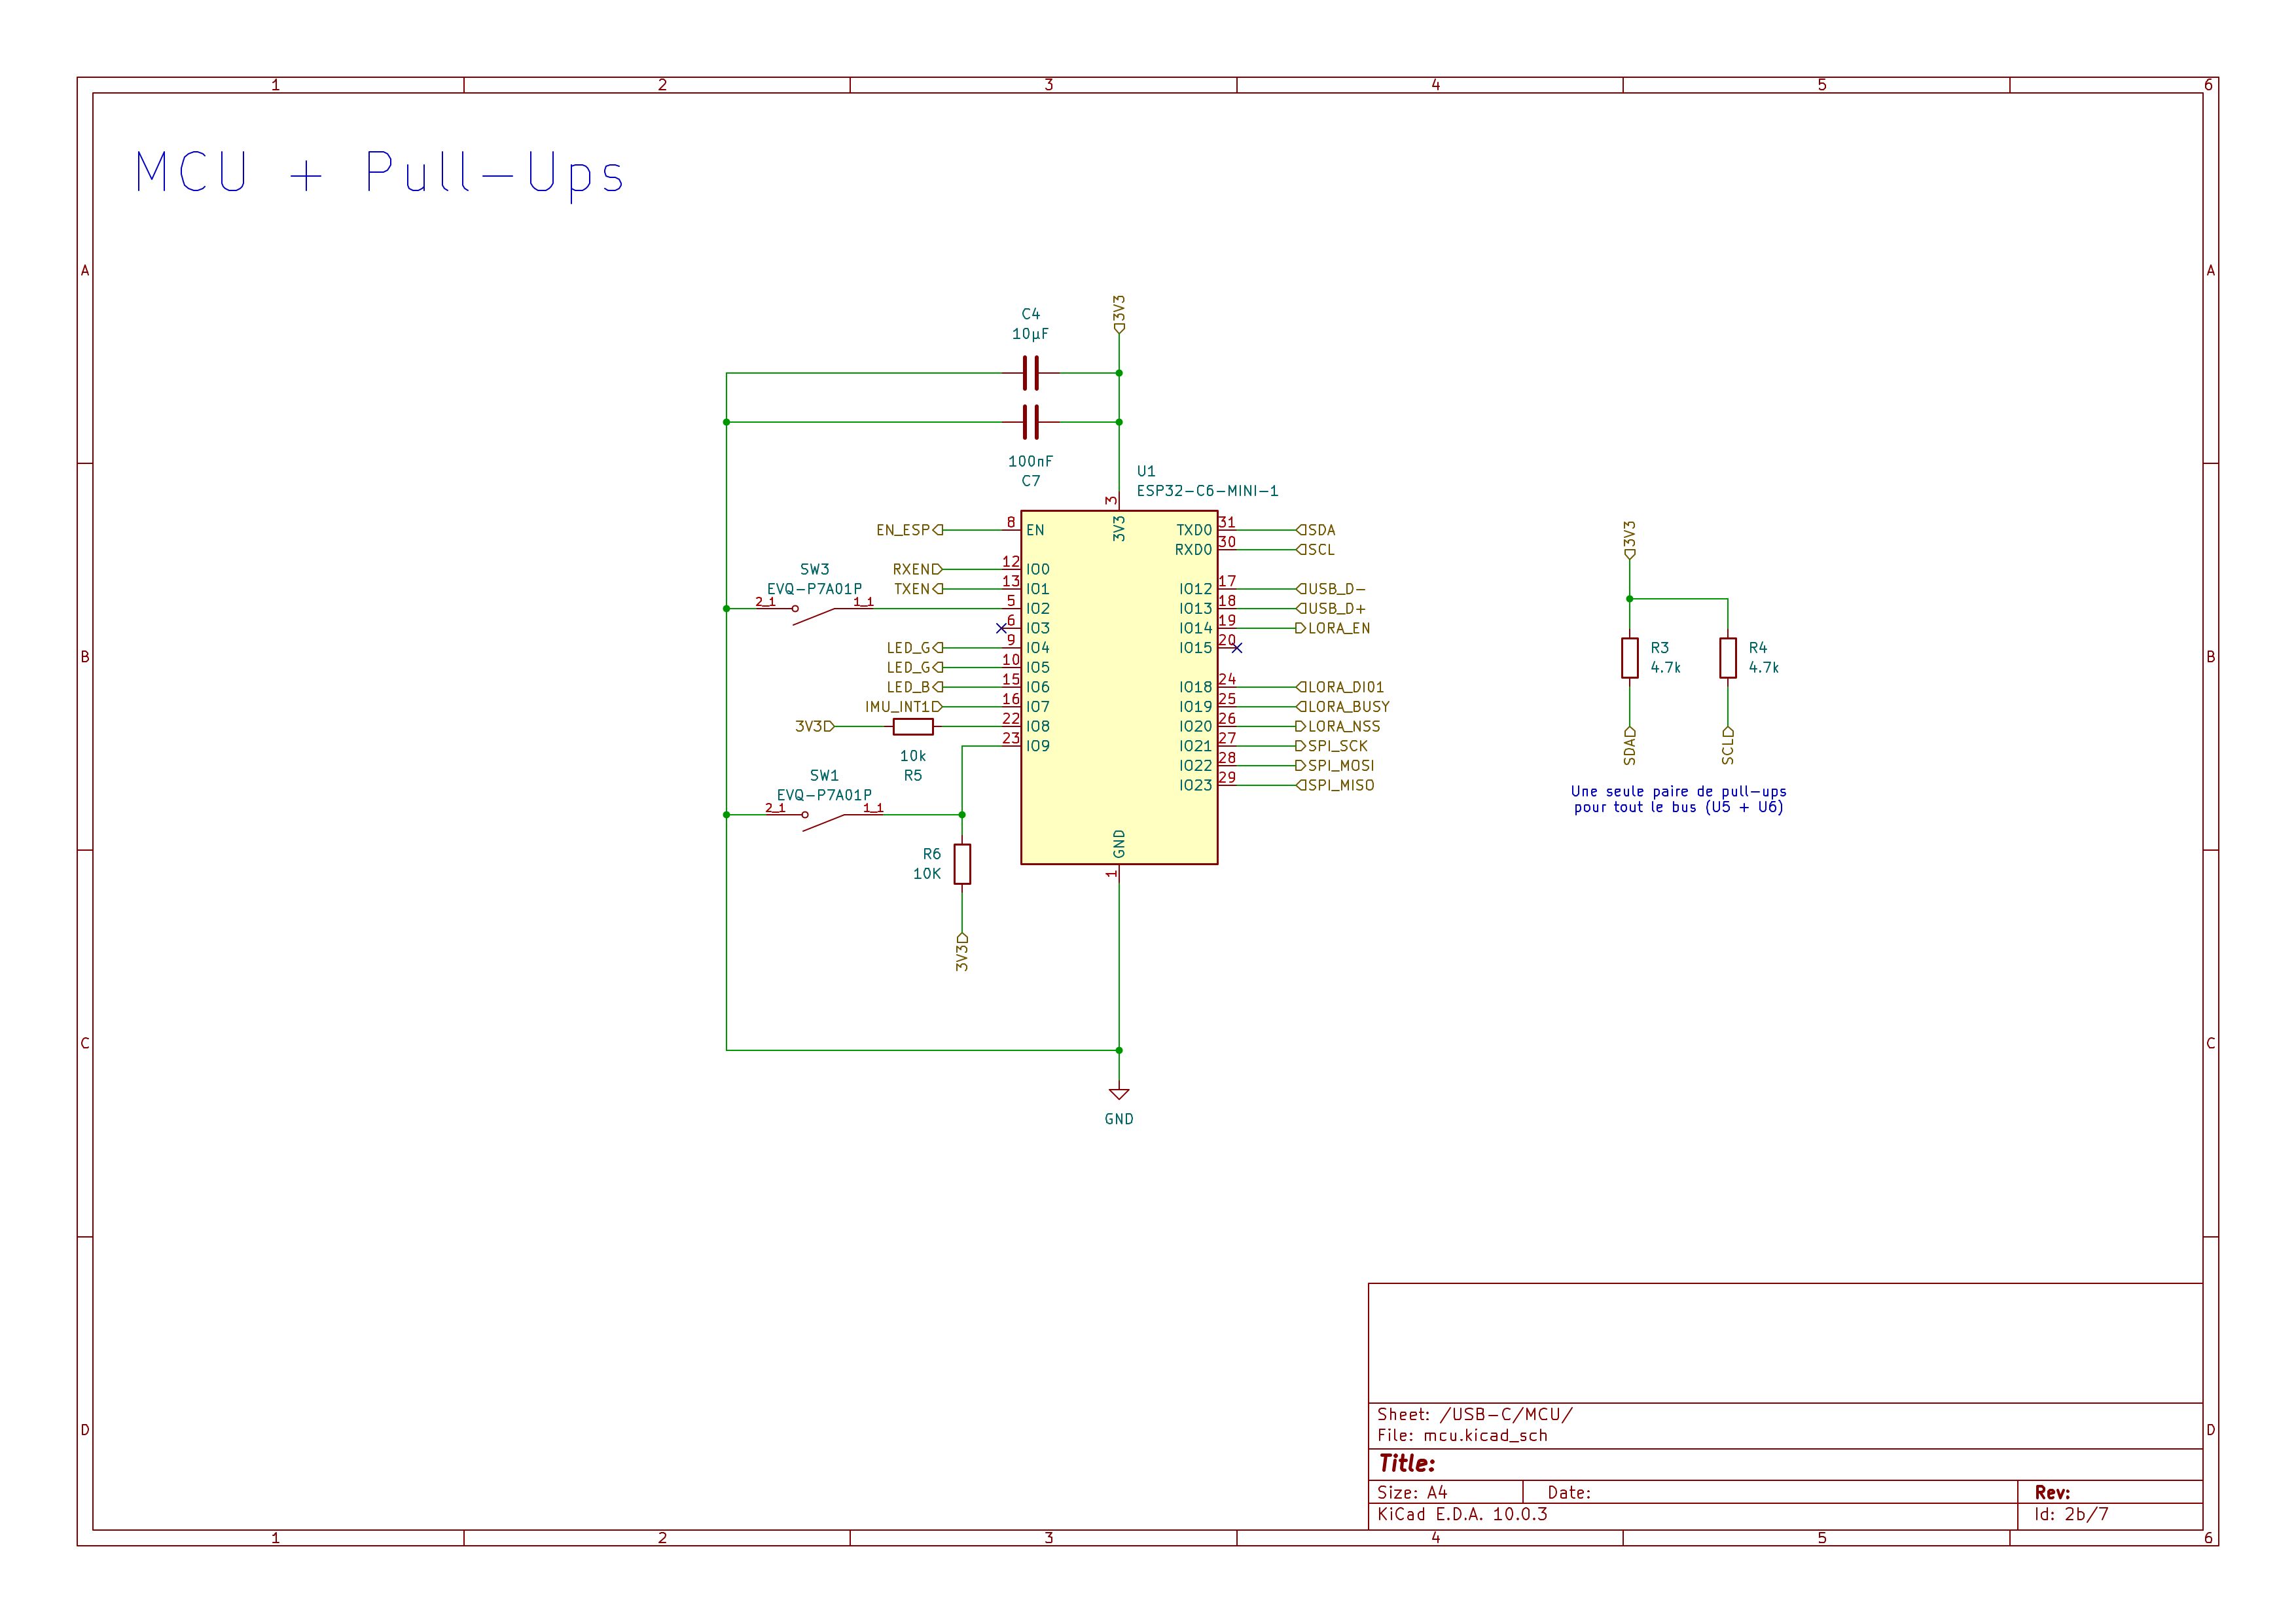Select the SDA label below R3
The image size is (2296, 1623).
pos(1630,746)
